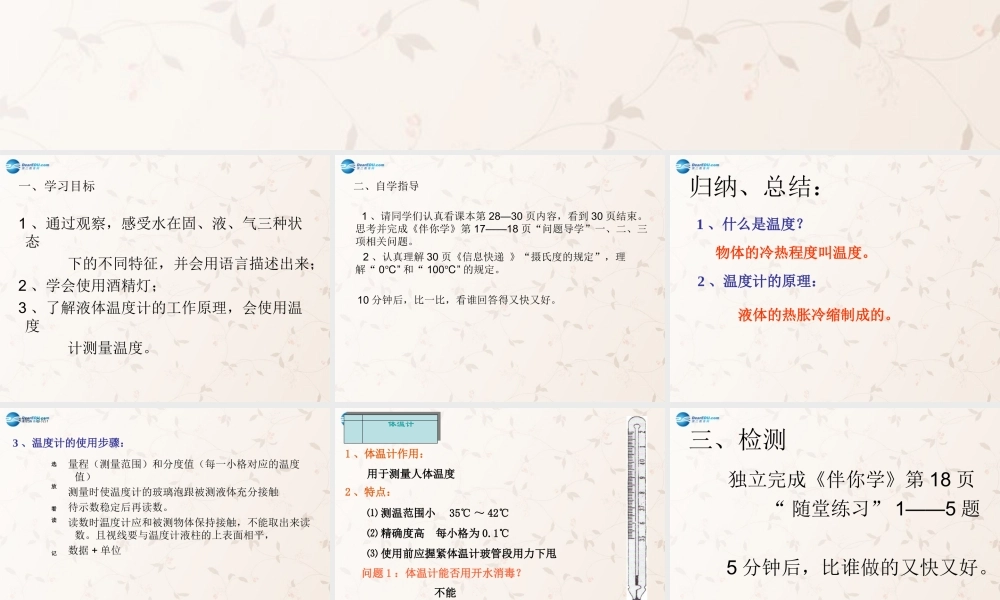Click the bullet '测量时使温度计的玻璃泡跟被测液体充分接触'
Viewport: 1000px width, 600px height.
pyautogui.click(x=173, y=492)
